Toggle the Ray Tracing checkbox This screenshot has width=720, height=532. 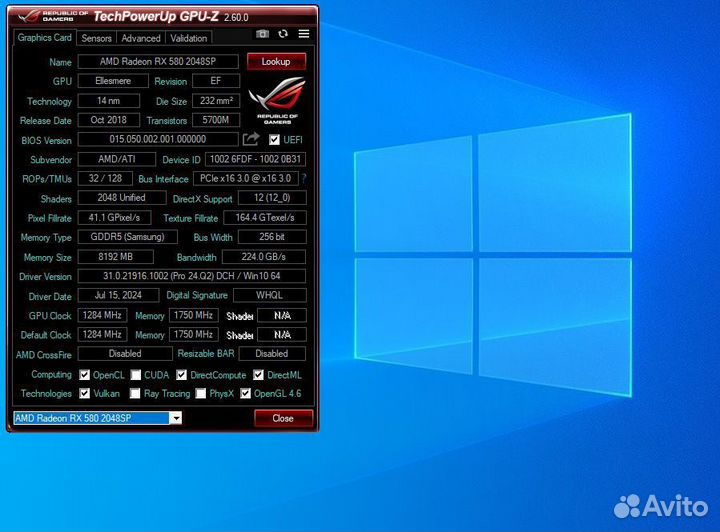[x=135, y=393]
